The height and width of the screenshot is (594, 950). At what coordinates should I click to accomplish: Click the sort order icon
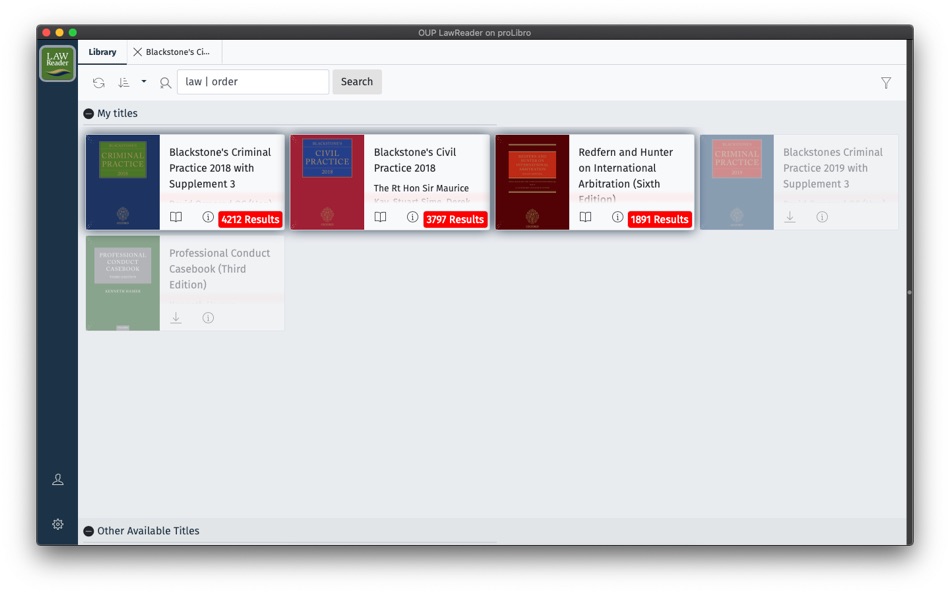click(x=124, y=82)
